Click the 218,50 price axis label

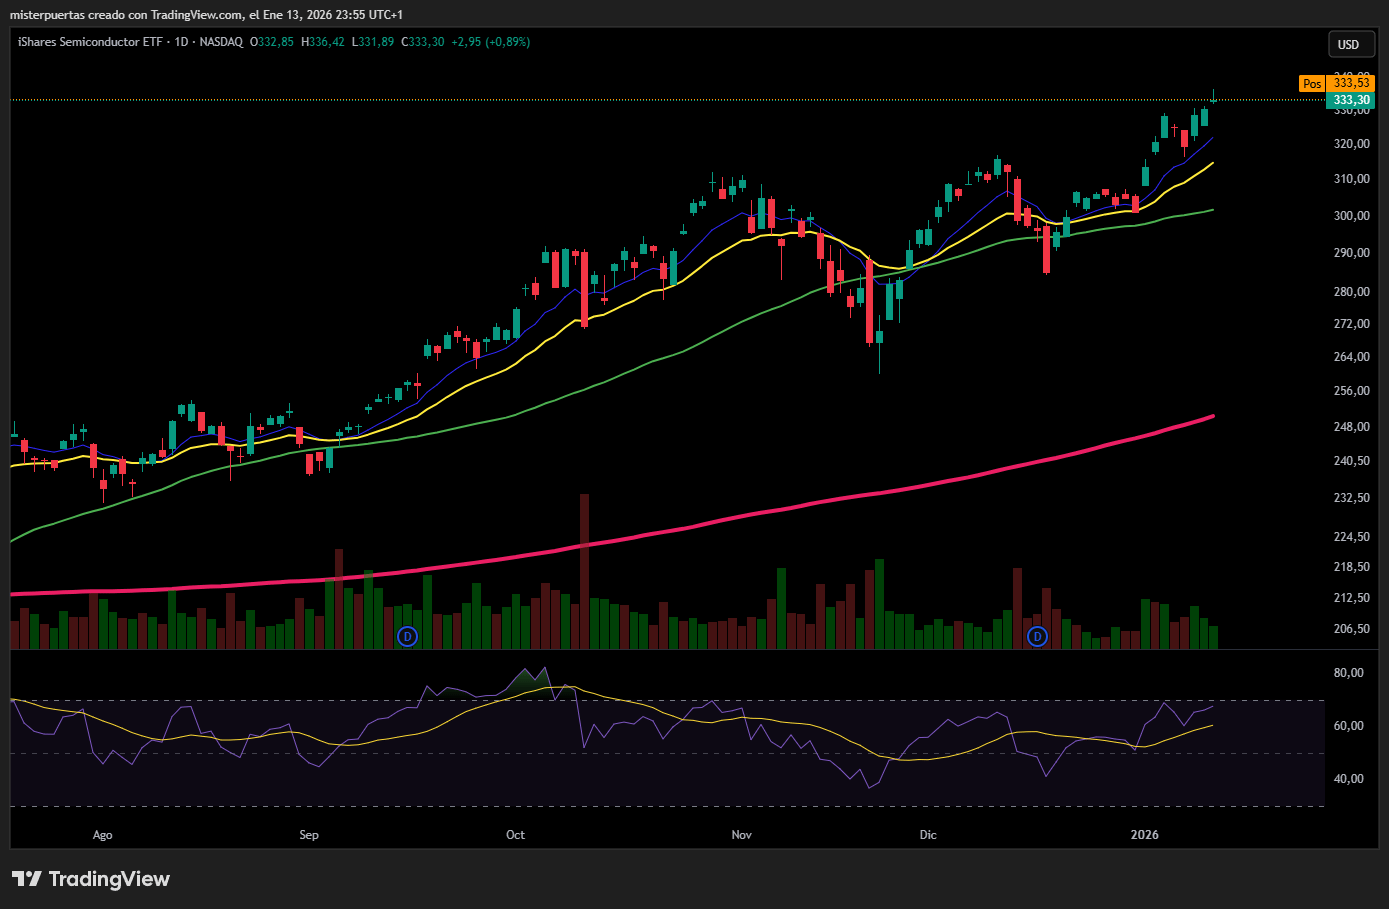[x=1351, y=567]
